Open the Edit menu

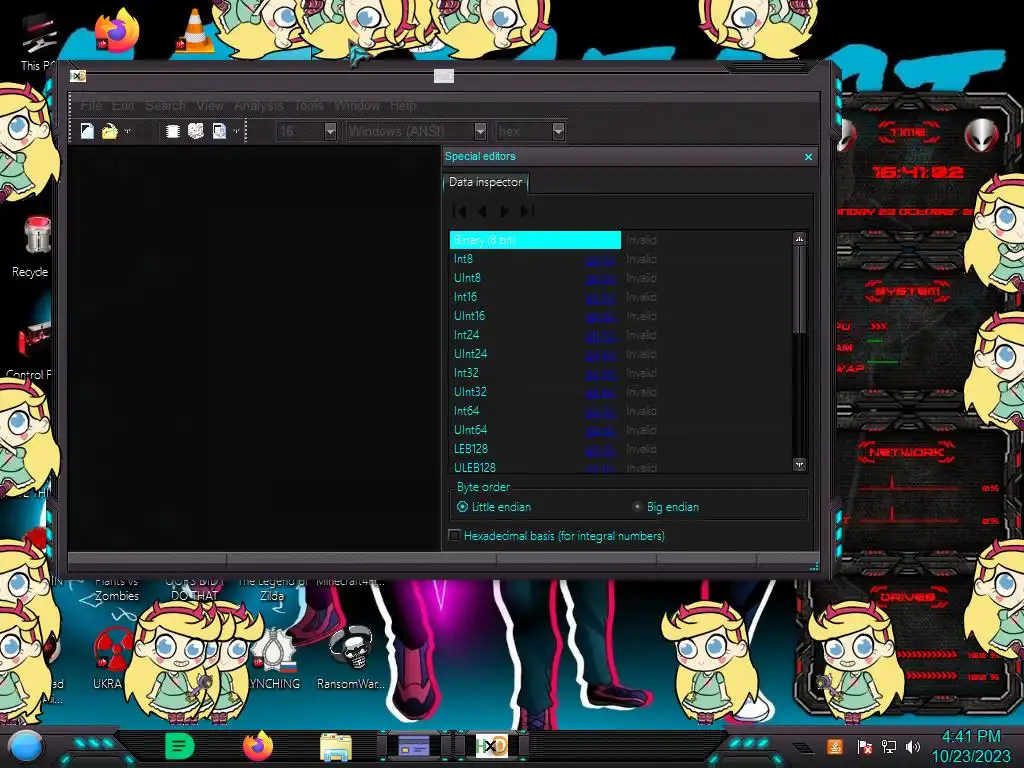click(123, 105)
